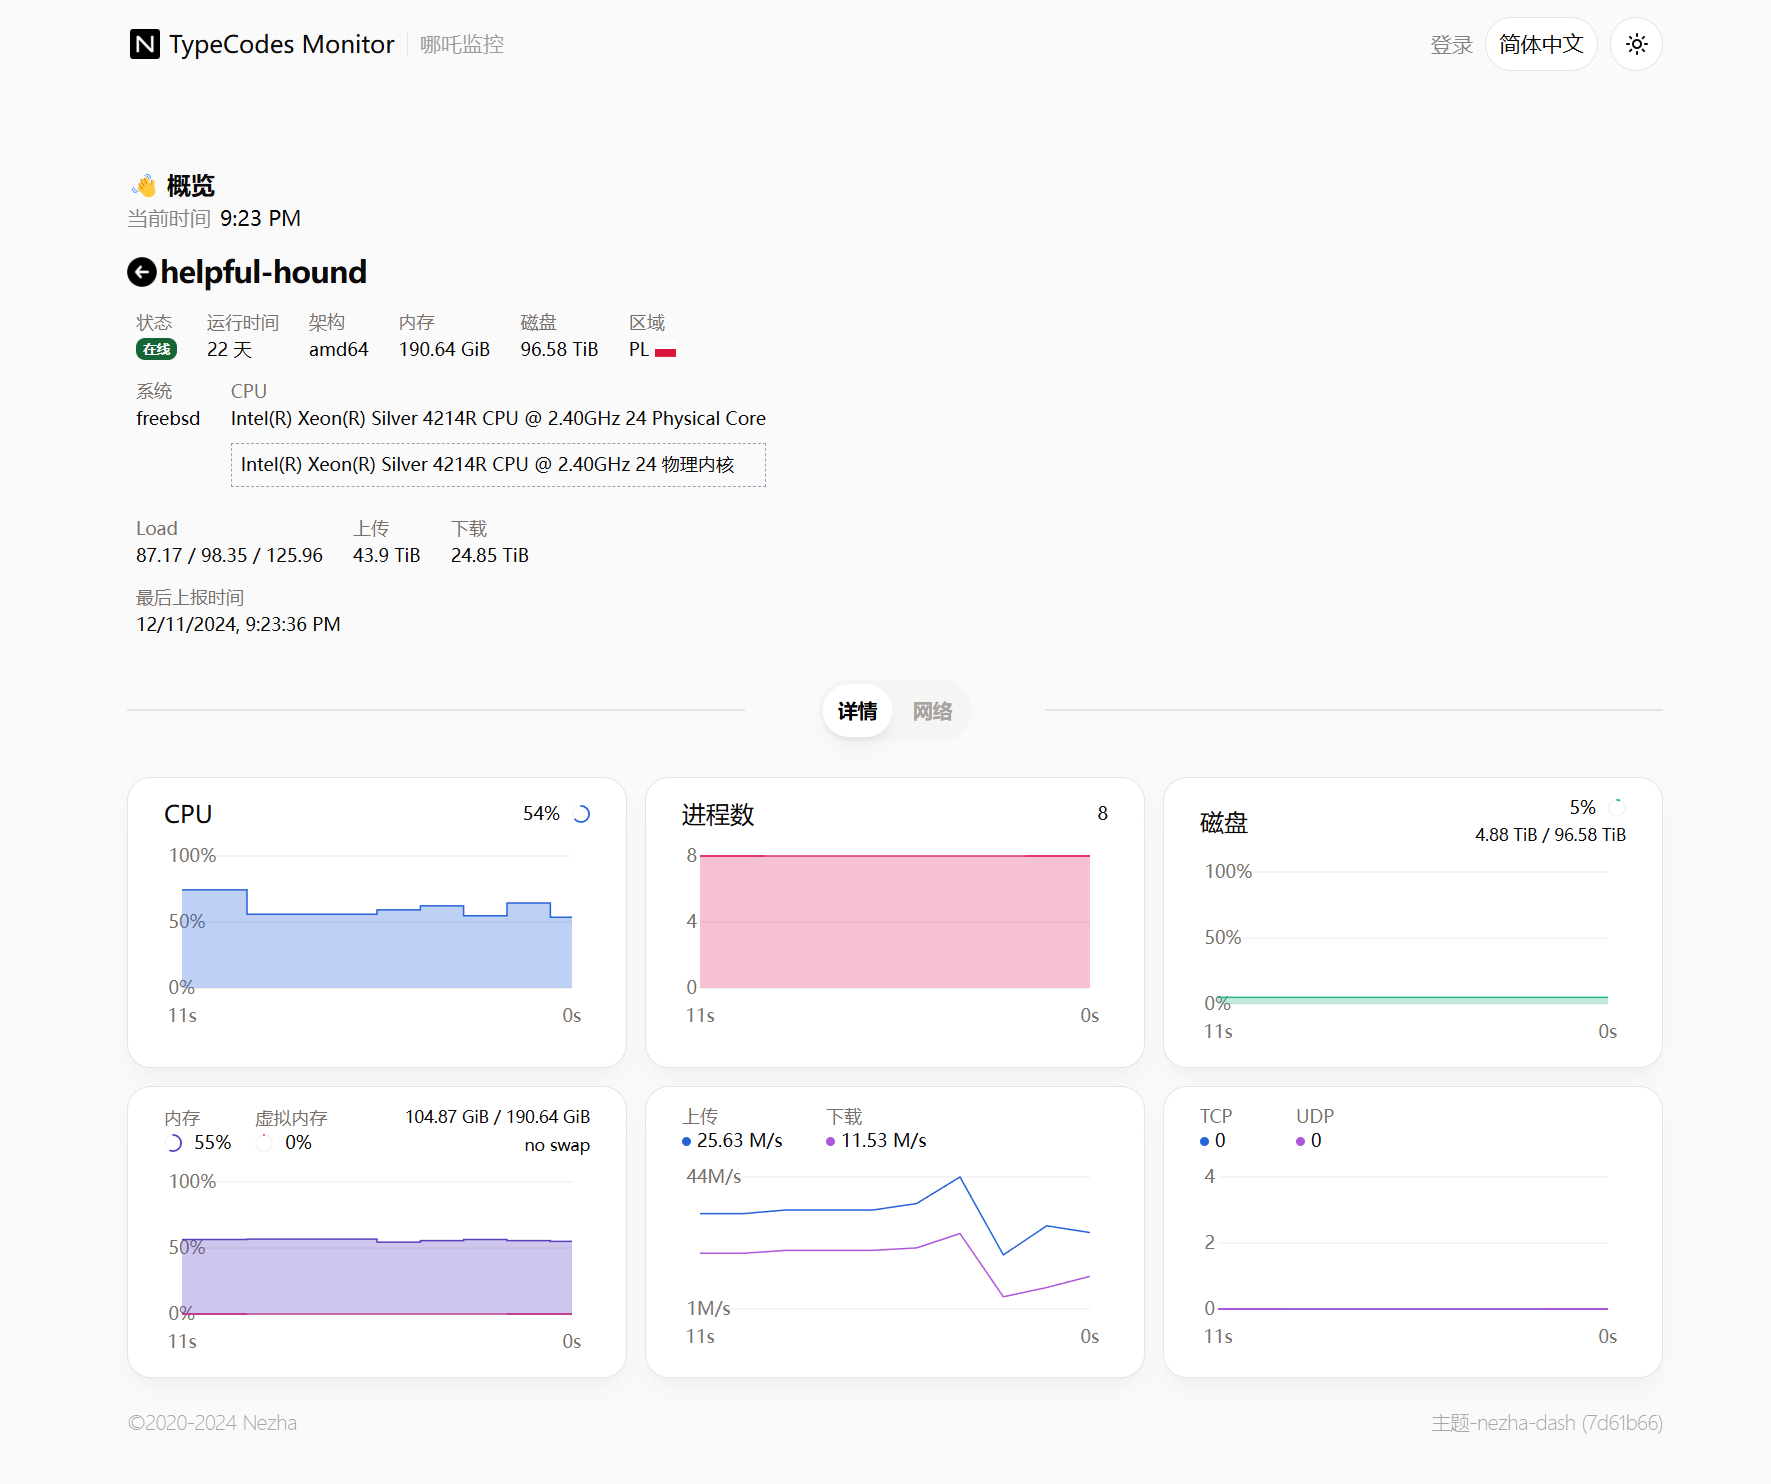Click the memory 55% ring indicator

(x=174, y=1143)
